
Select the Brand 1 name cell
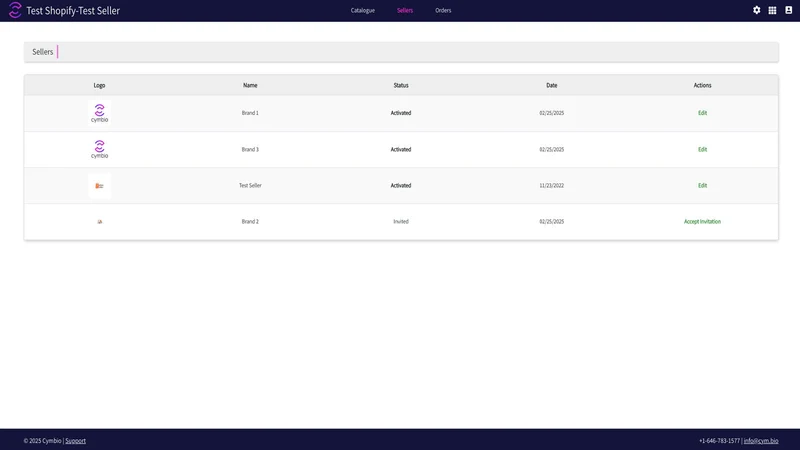(x=250, y=113)
